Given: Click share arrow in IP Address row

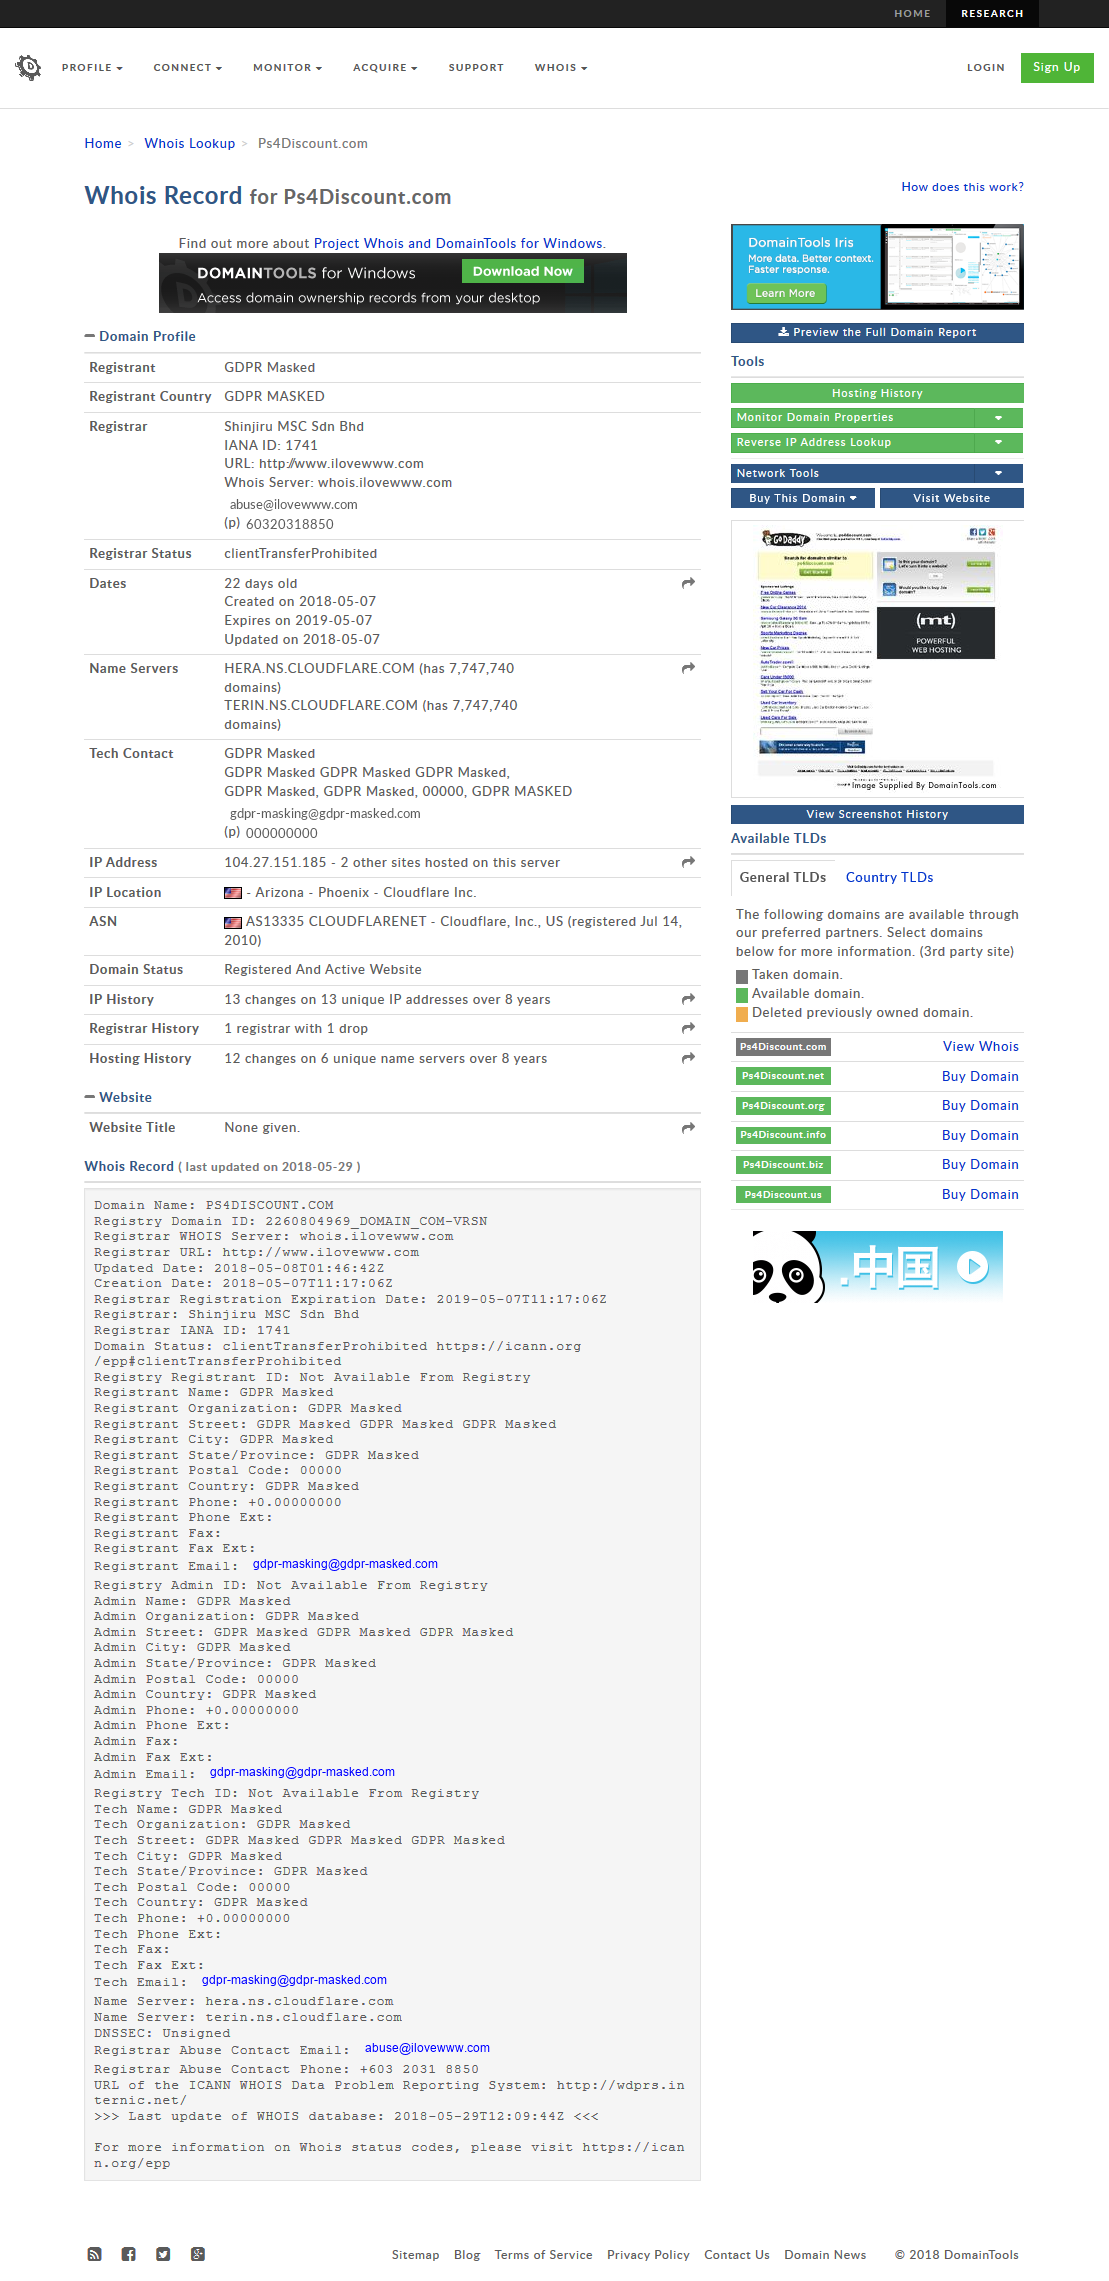Looking at the screenshot, I should pos(688,862).
